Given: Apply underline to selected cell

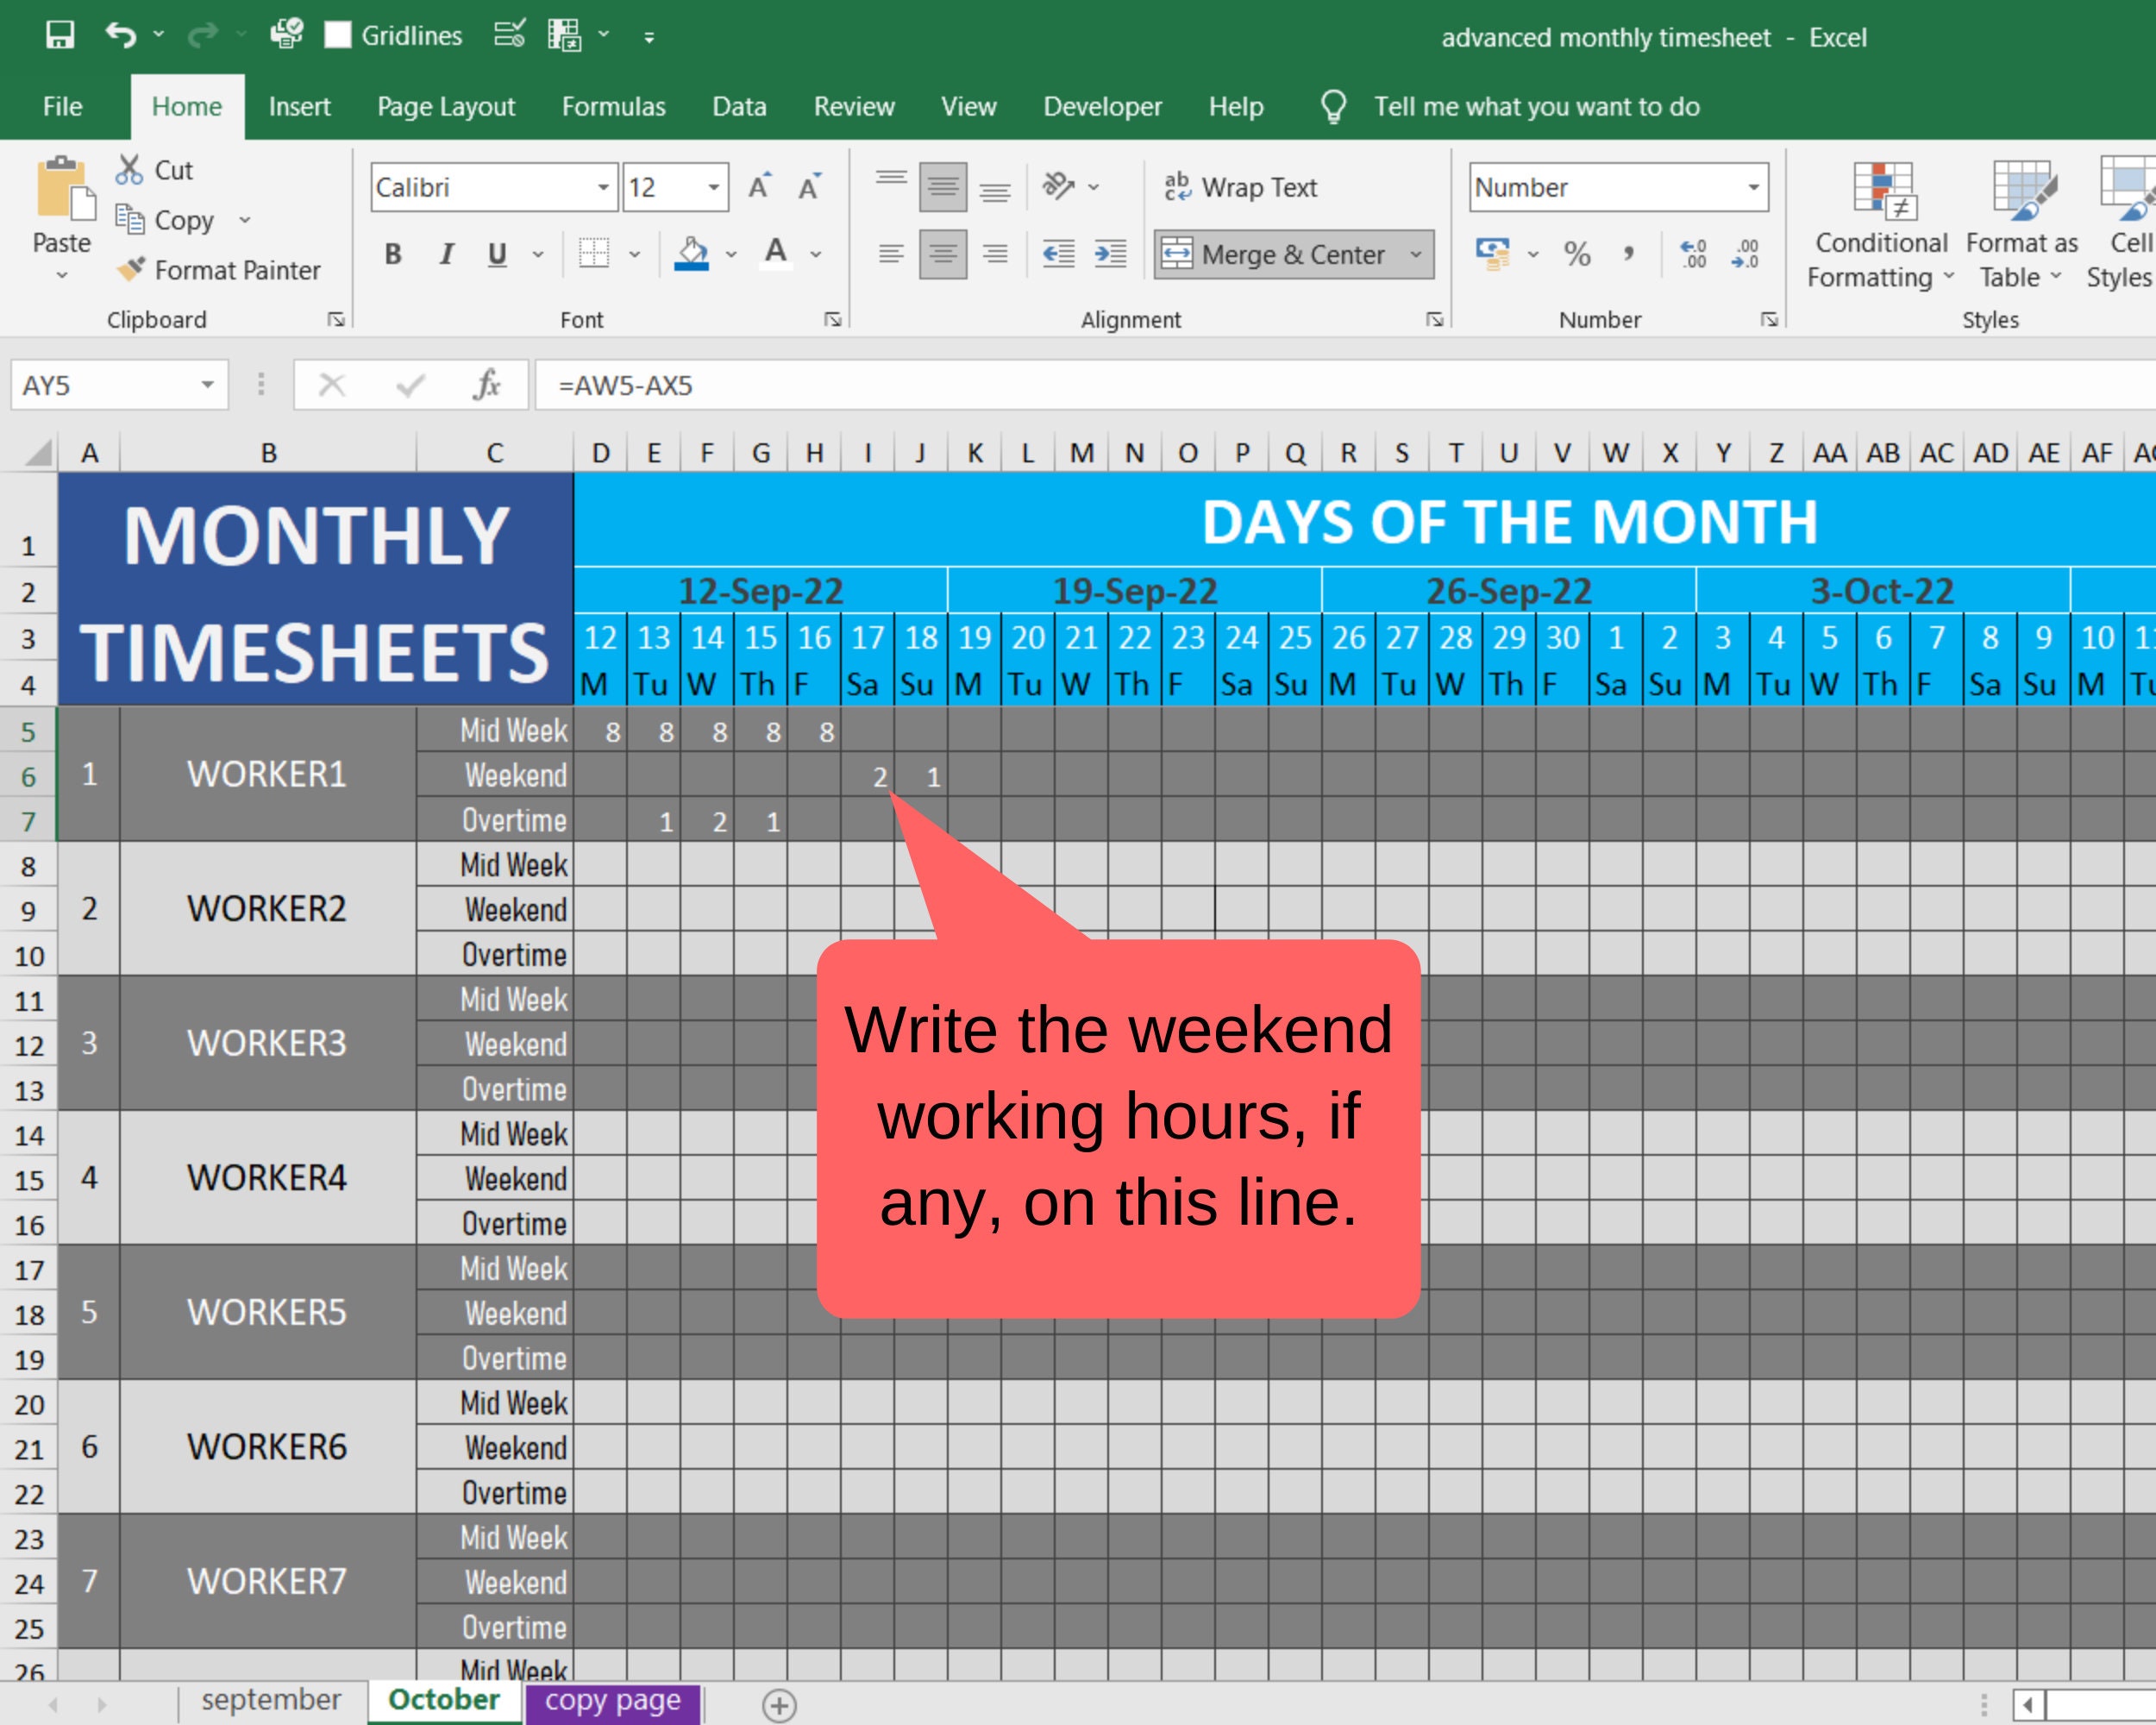Looking at the screenshot, I should [496, 255].
